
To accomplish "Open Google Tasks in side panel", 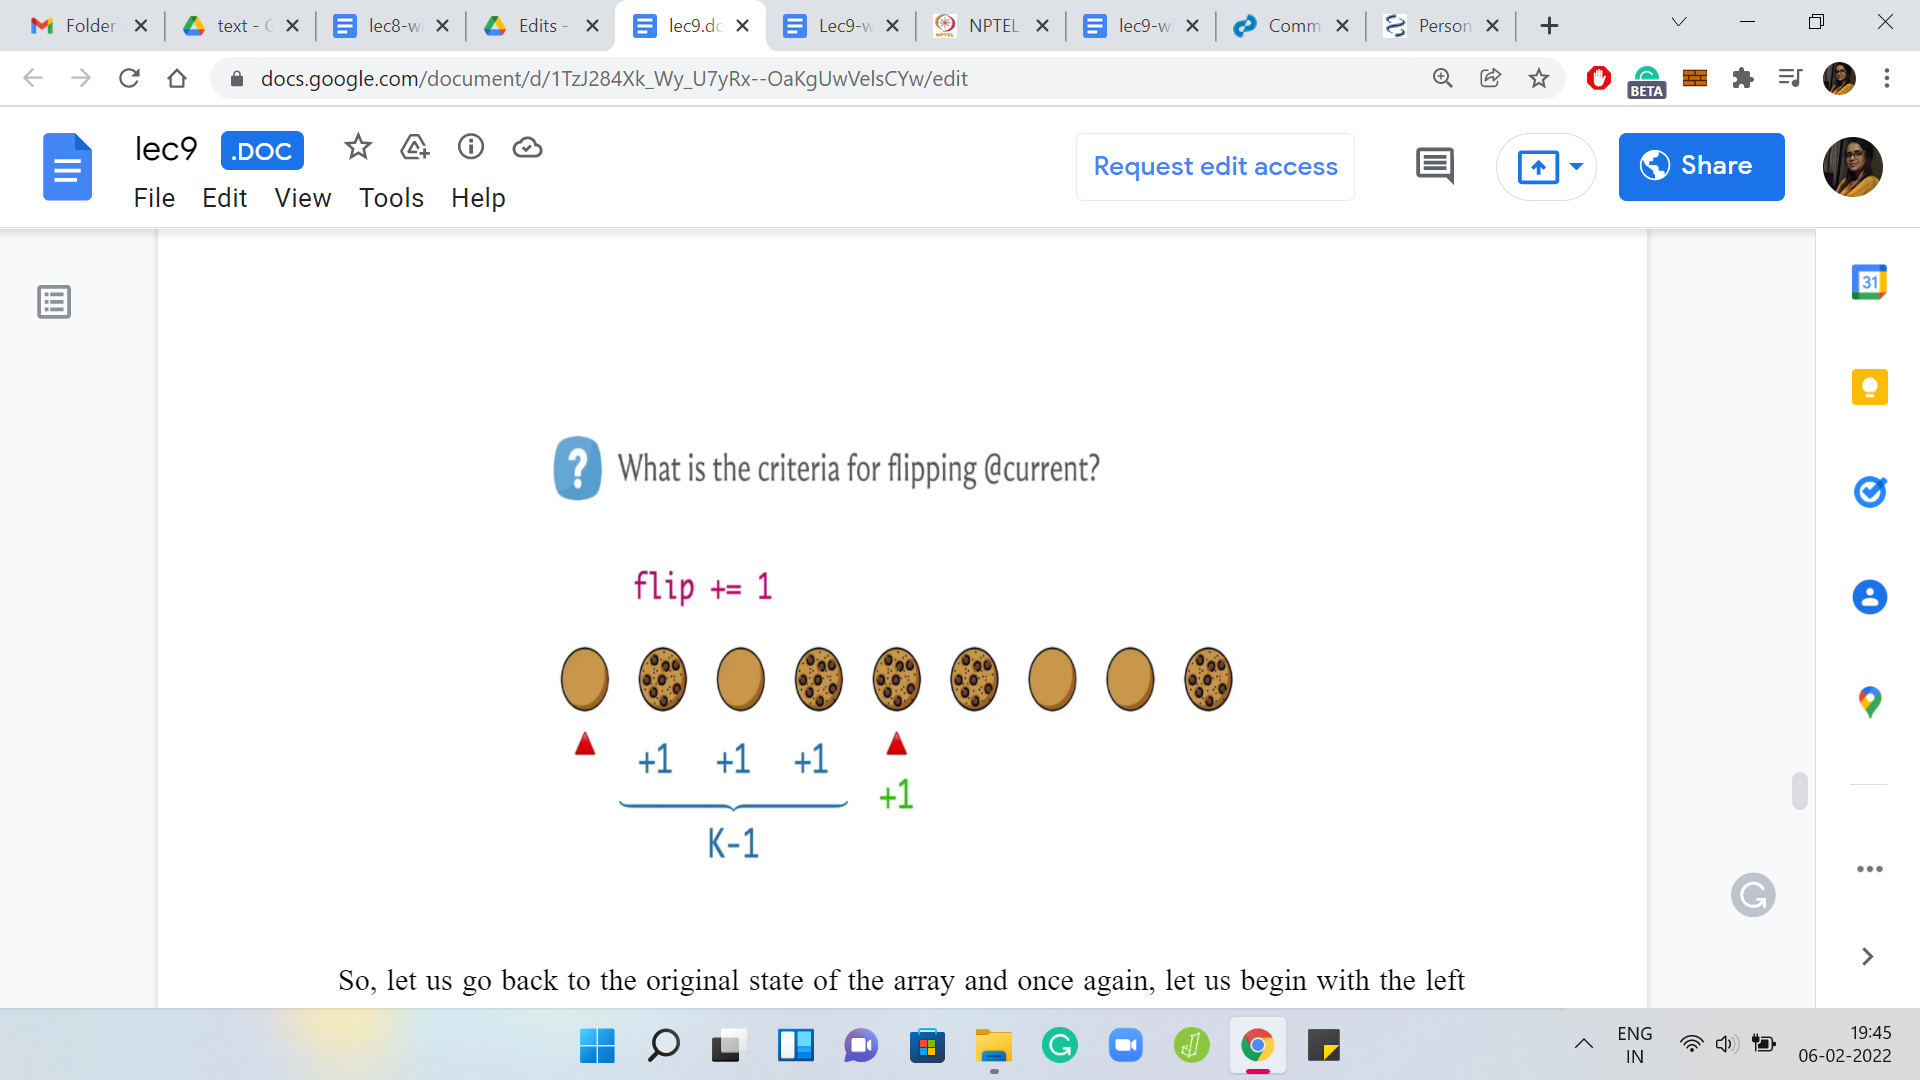I will tap(1869, 492).
